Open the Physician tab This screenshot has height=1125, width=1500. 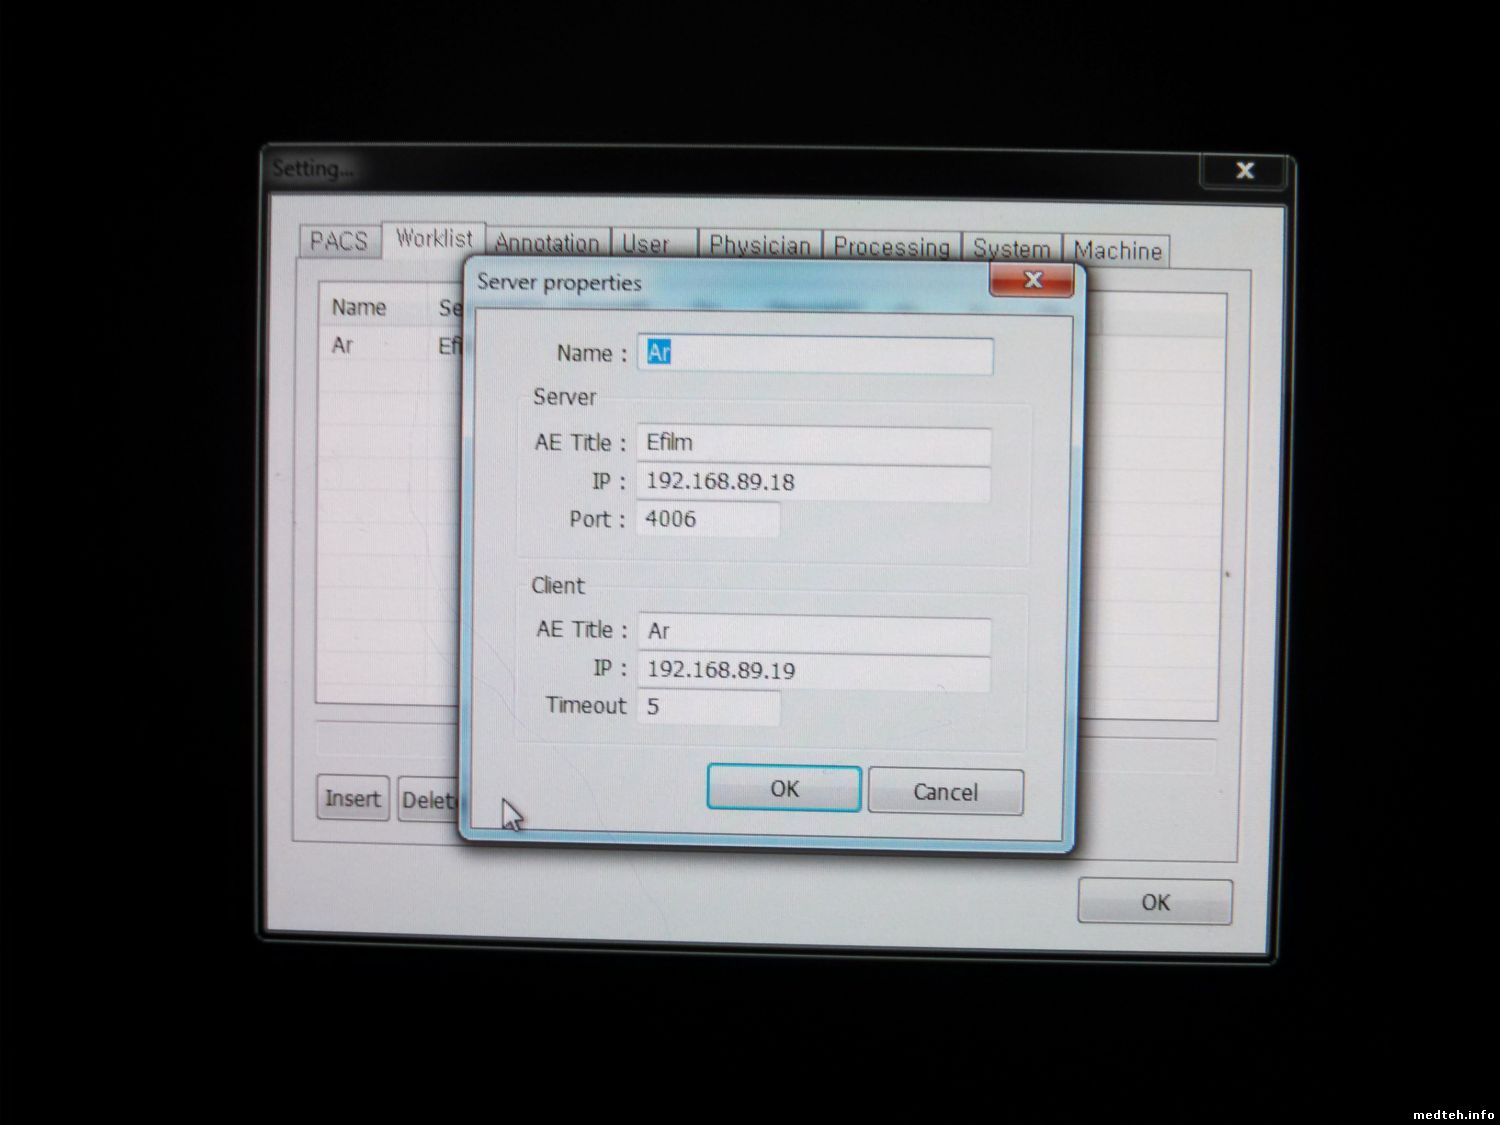[x=759, y=246]
